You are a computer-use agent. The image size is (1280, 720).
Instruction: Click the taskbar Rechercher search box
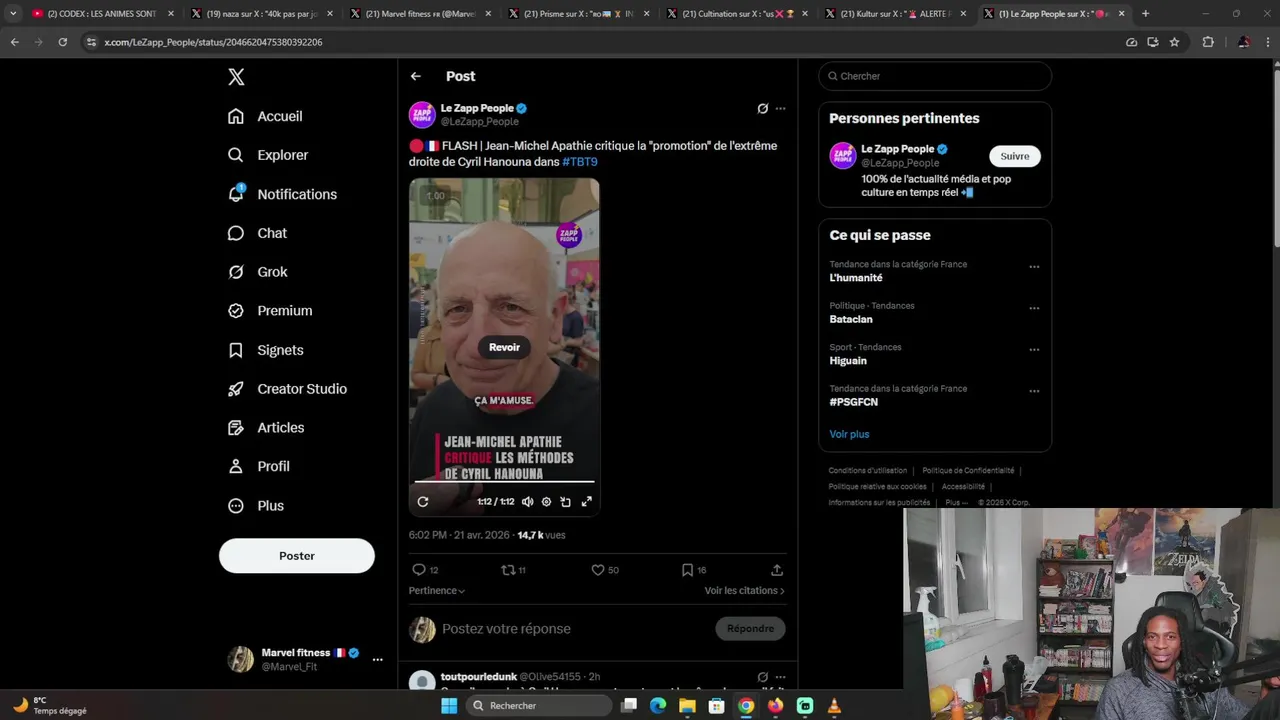[x=539, y=706]
